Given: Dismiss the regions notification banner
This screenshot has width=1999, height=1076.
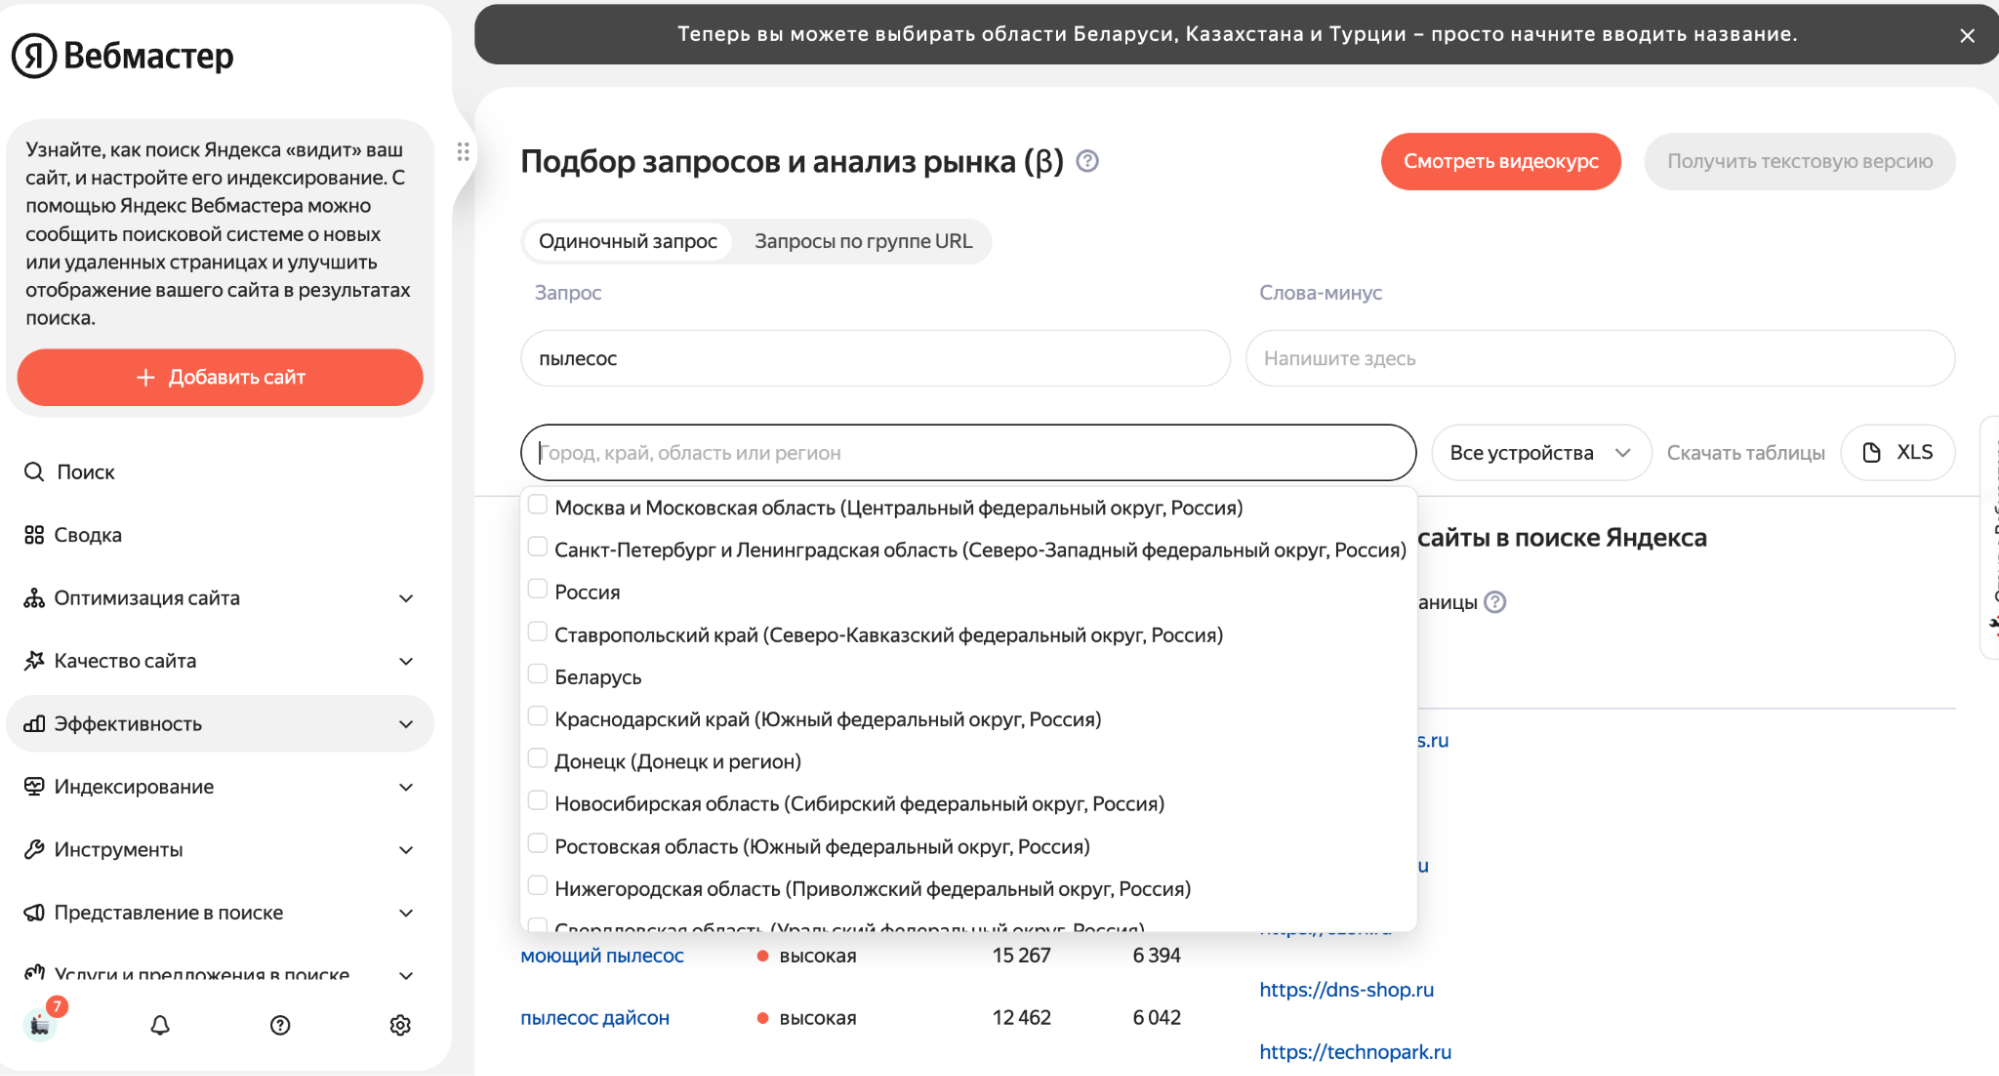Looking at the screenshot, I should click(1967, 35).
